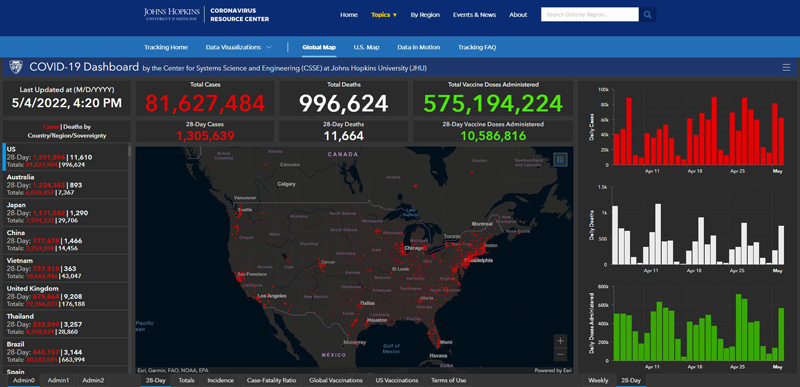This screenshot has height=387, width=800.
Task: Switch to the Case-Fatality Ratio tab
Action: (x=272, y=380)
